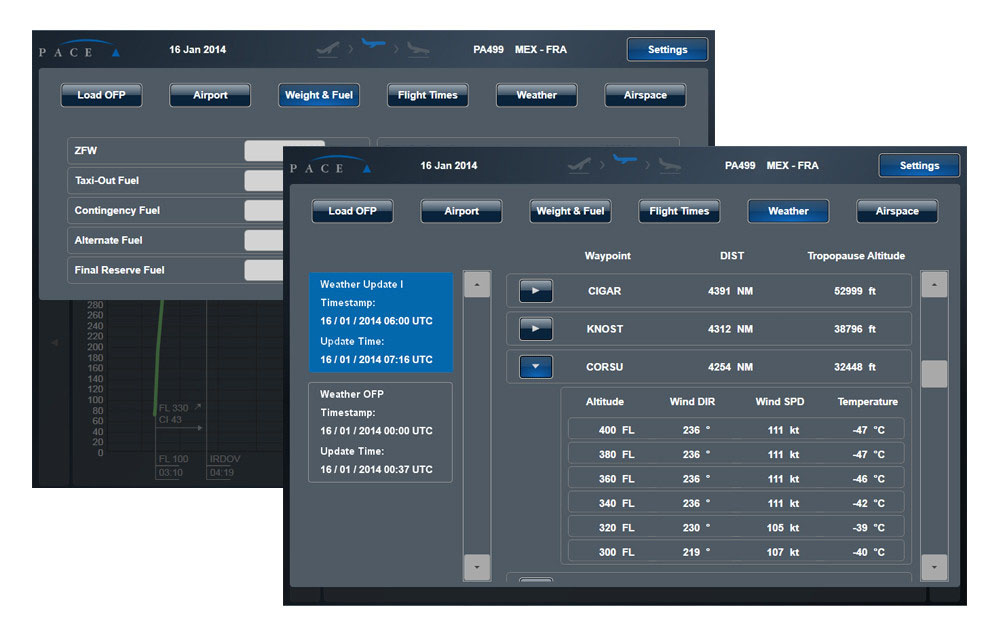Open Settings in the back window
1000x622 pixels.
point(667,49)
